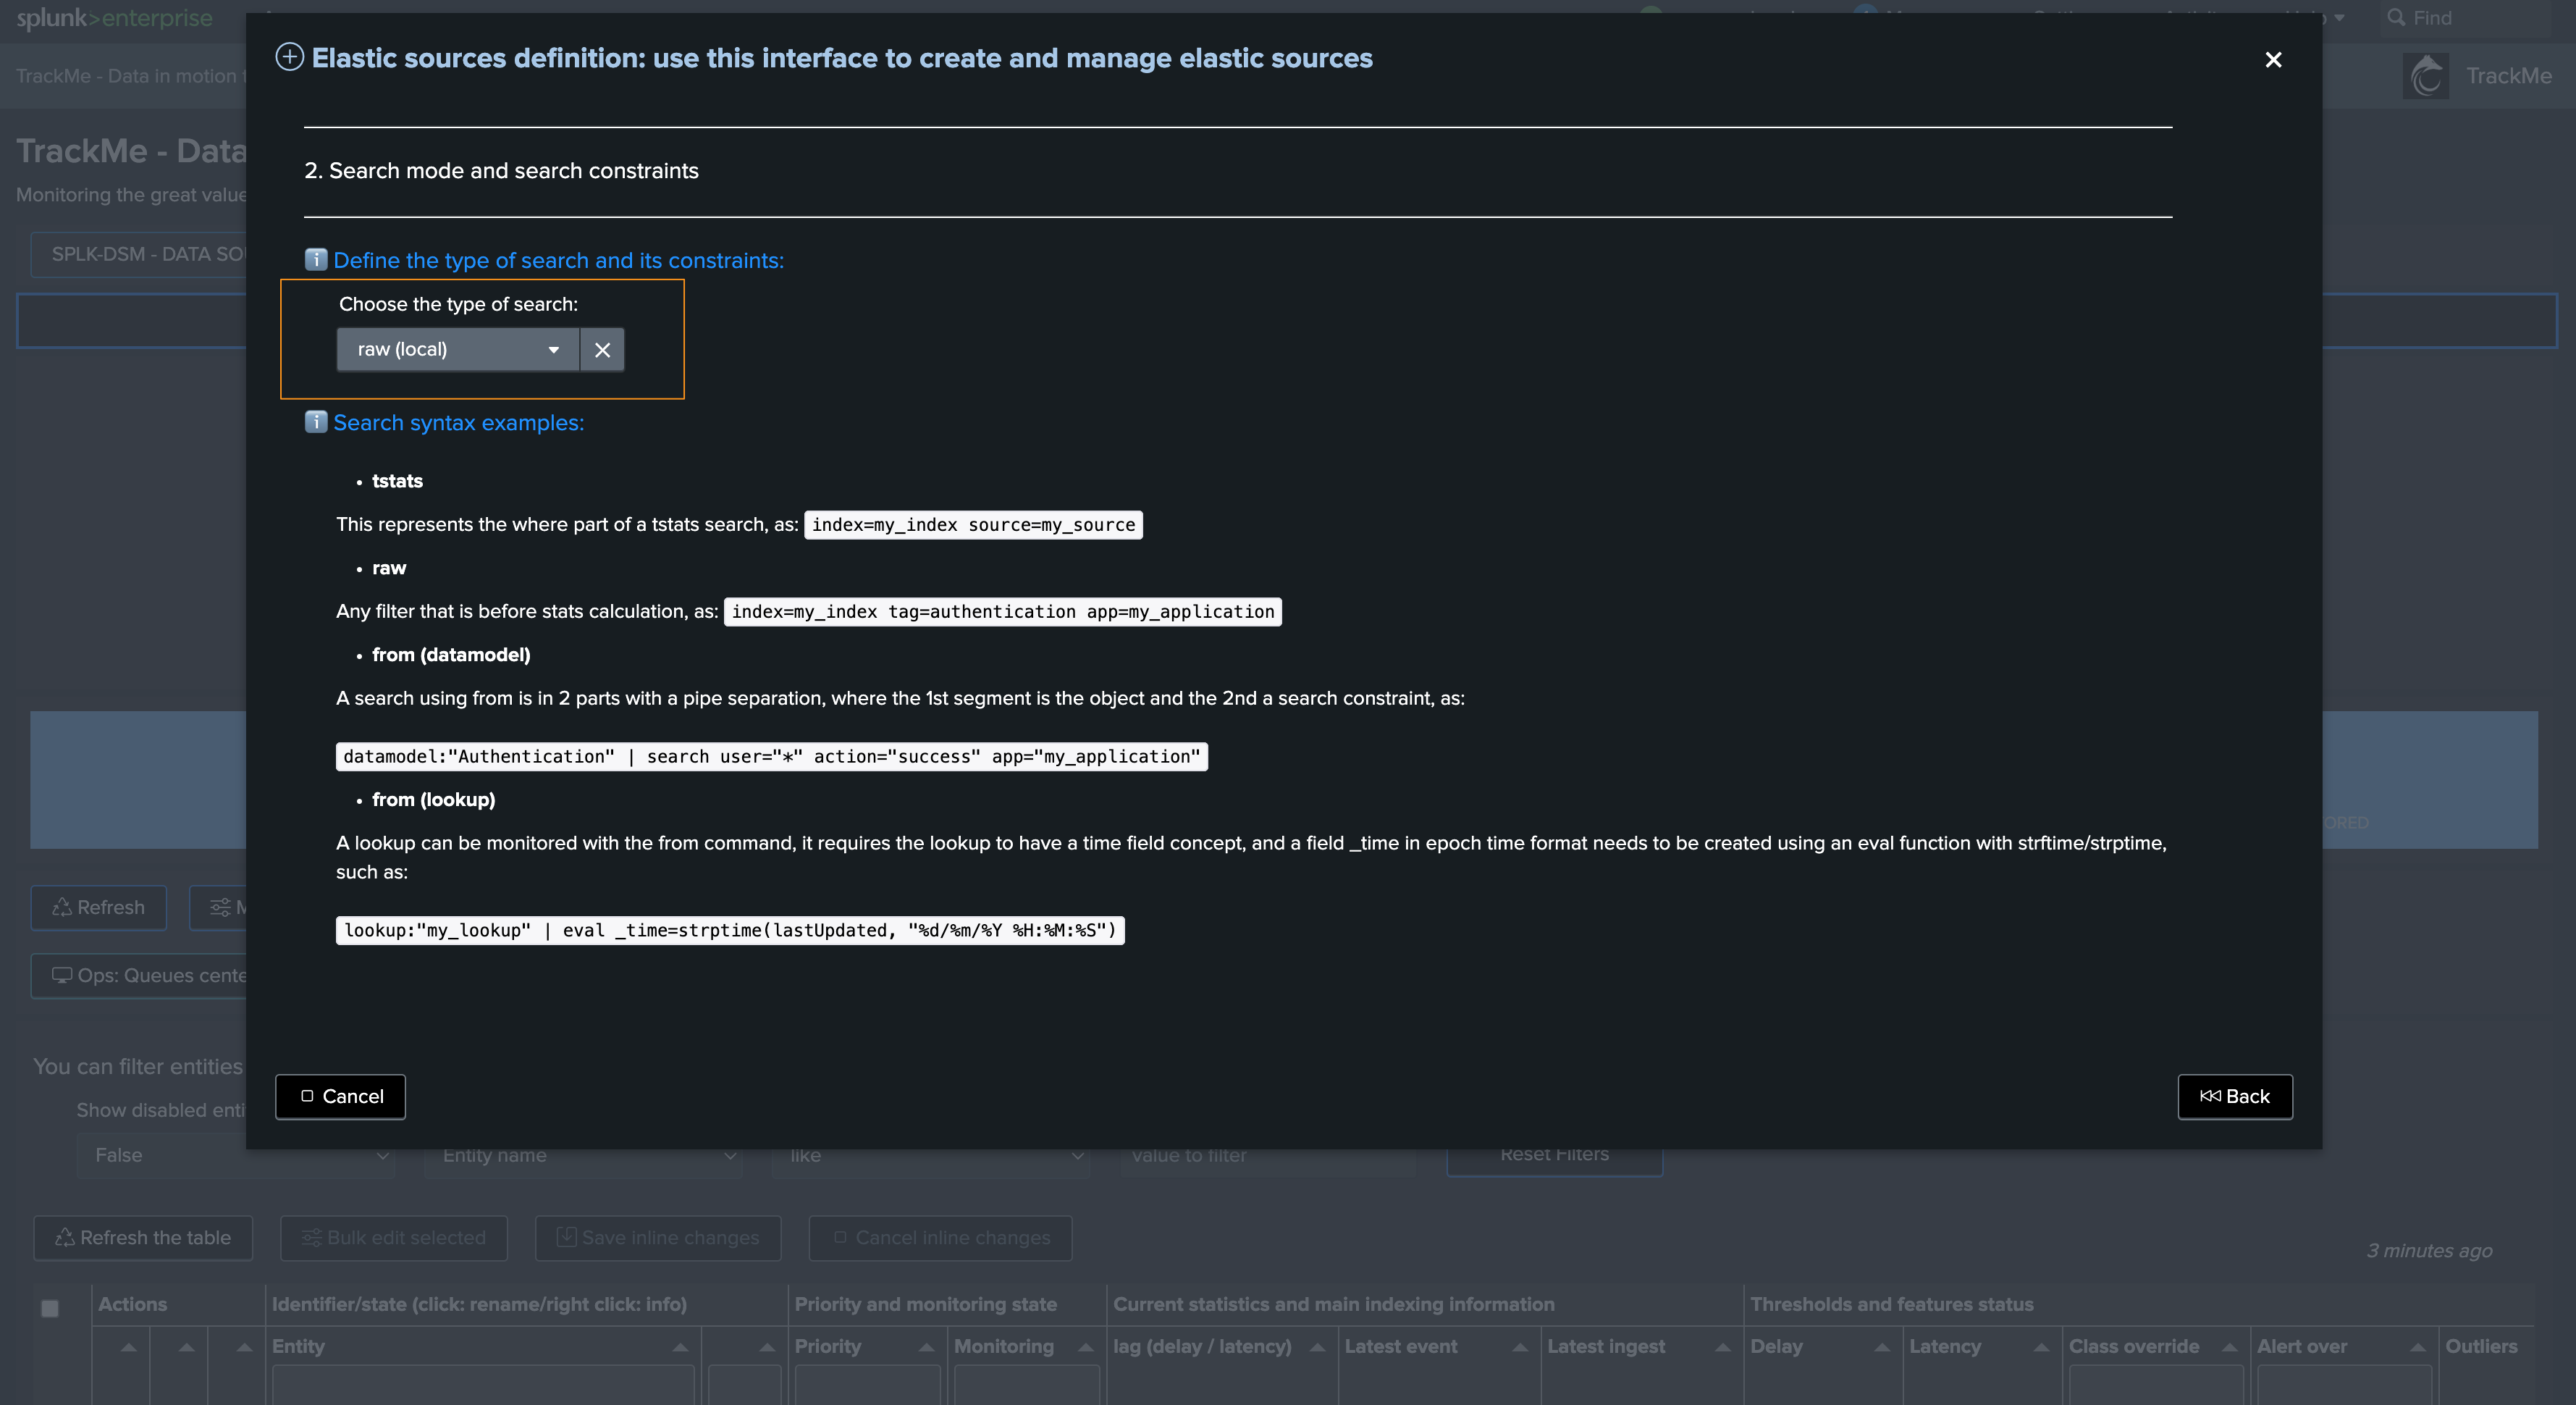Click 'Save inline changes' button

[658, 1238]
